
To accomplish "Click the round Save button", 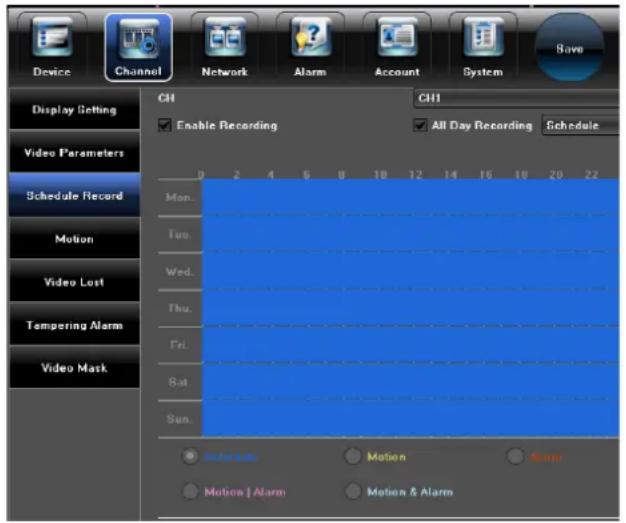I will (570, 48).
